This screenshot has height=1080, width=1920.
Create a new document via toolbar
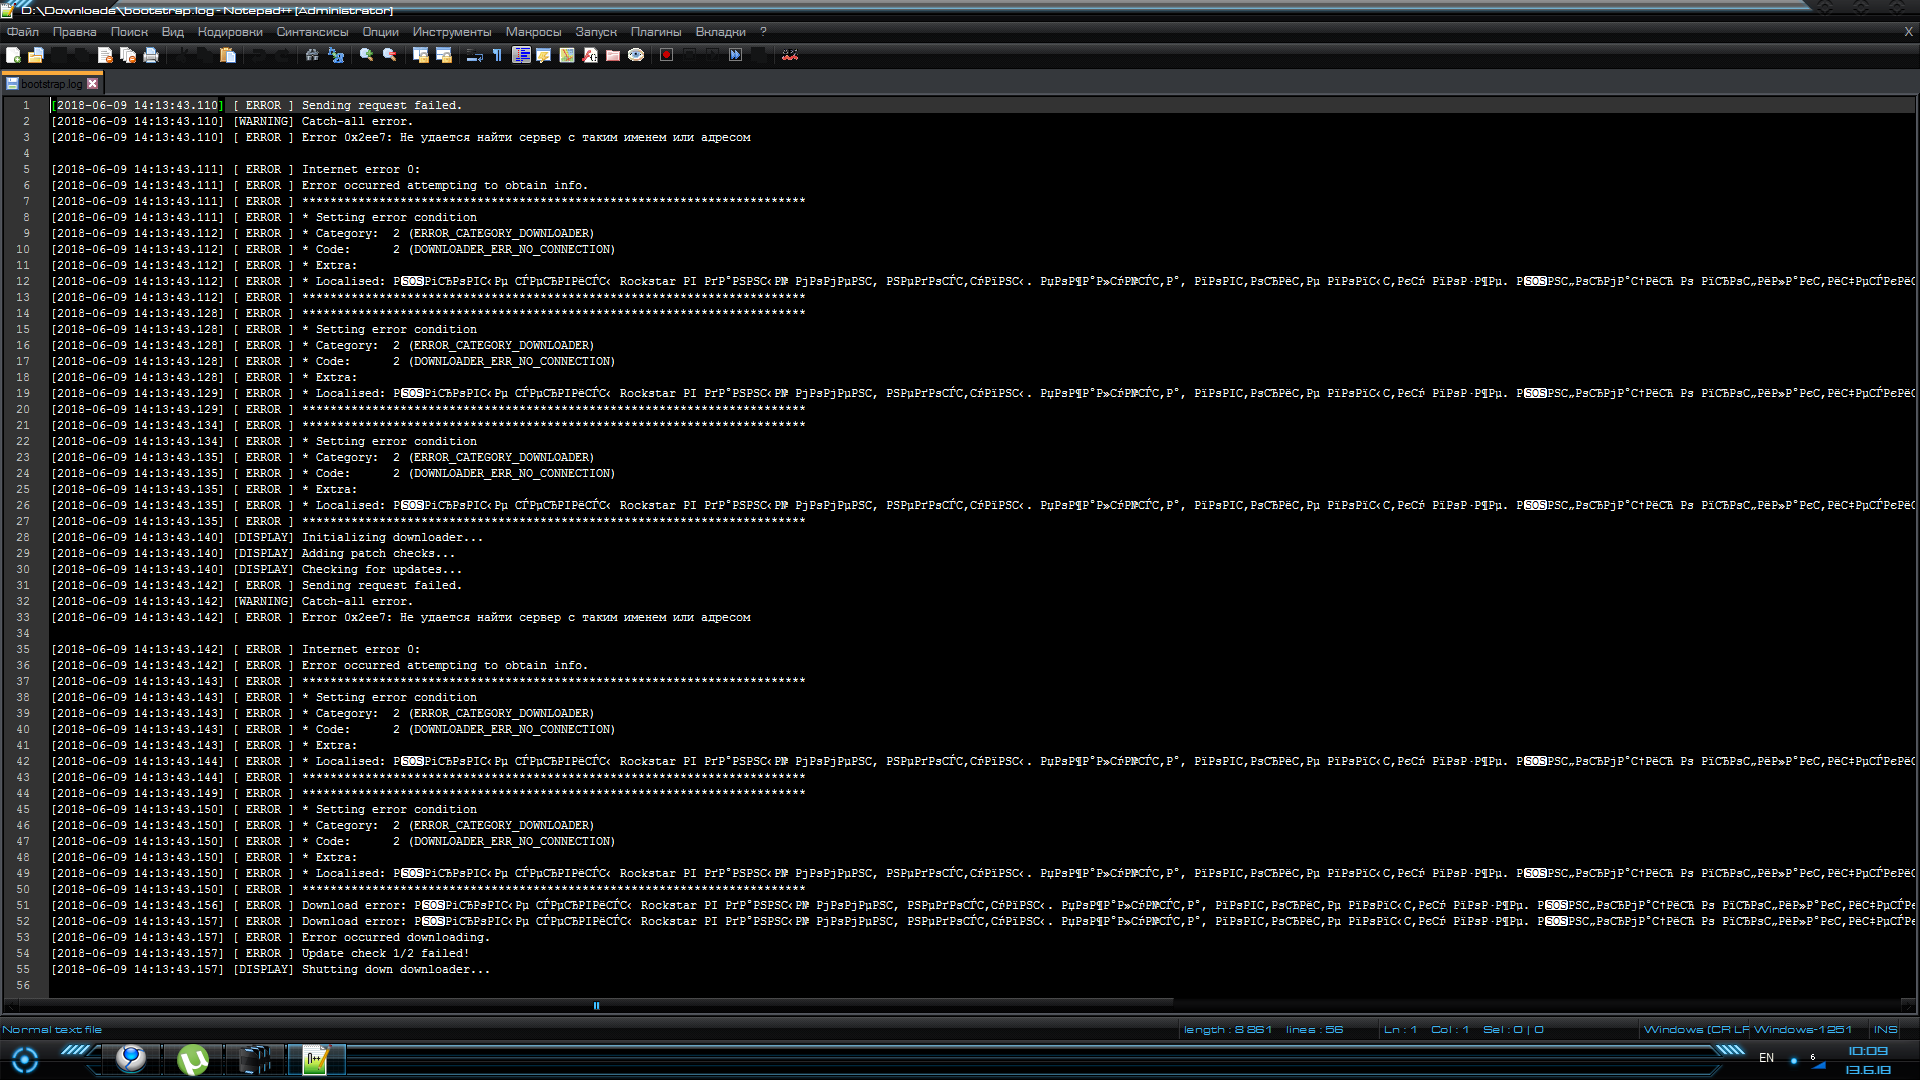pos(13,56)
